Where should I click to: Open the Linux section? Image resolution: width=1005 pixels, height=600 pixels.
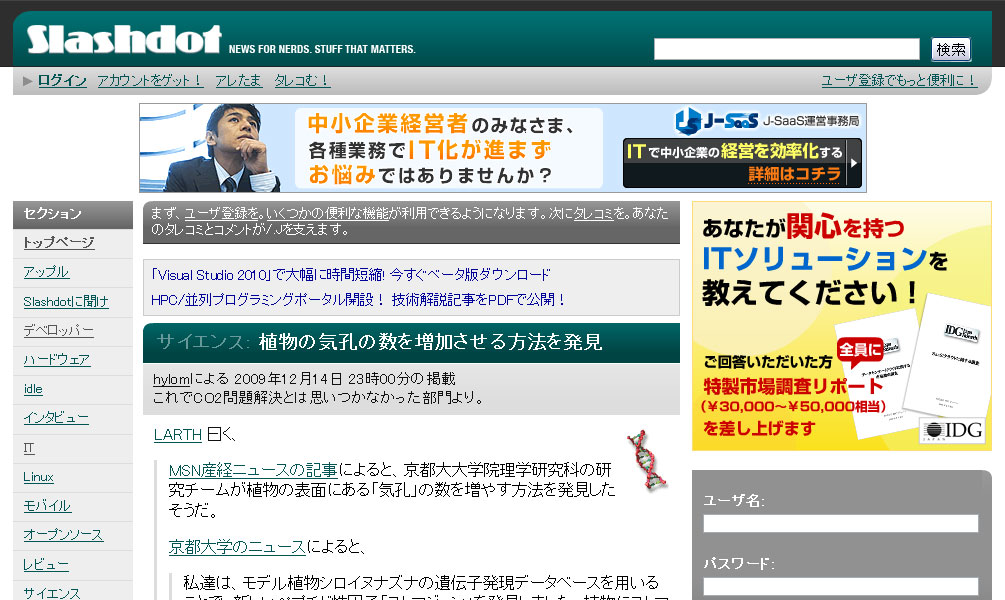click(39, 477)
